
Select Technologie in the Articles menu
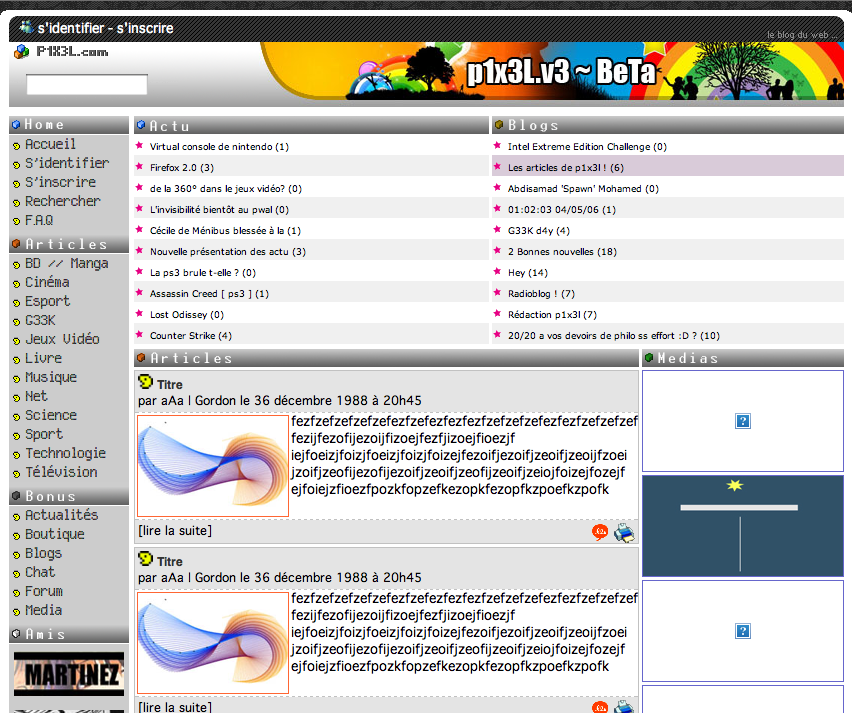pyautogui.click(x=65, y=453)
